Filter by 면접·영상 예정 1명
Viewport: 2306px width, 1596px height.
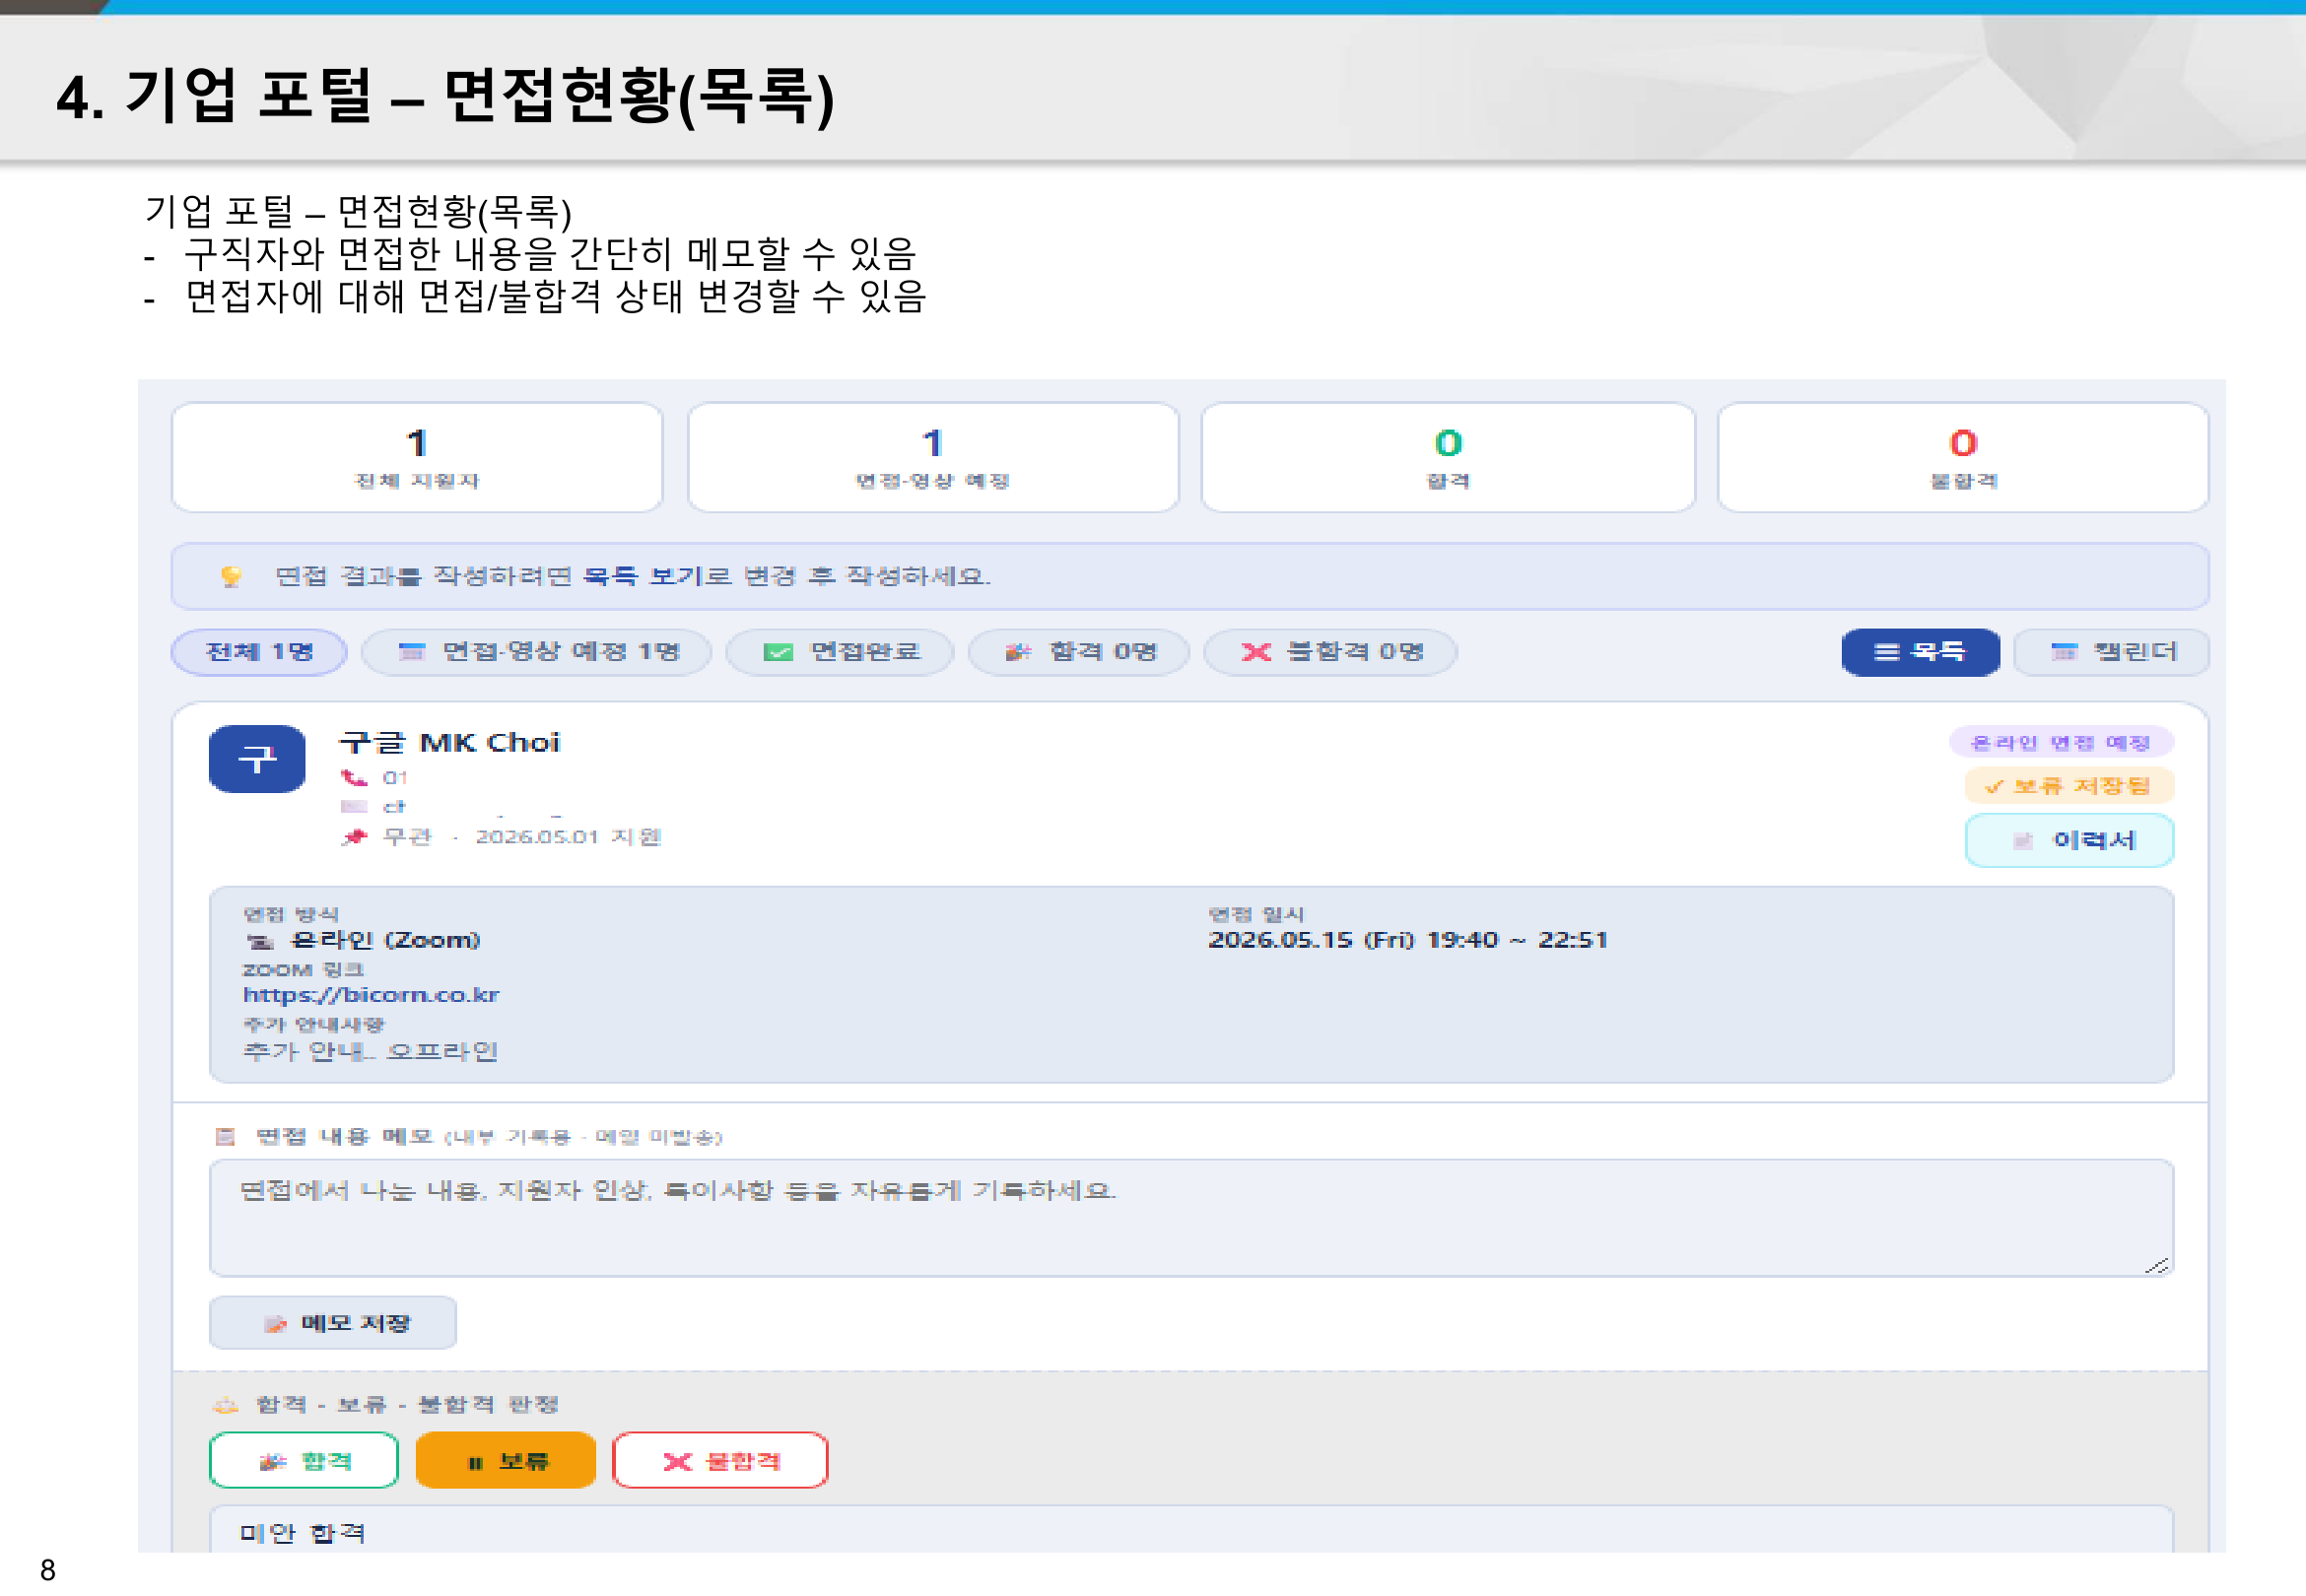(x=537, y=652)
